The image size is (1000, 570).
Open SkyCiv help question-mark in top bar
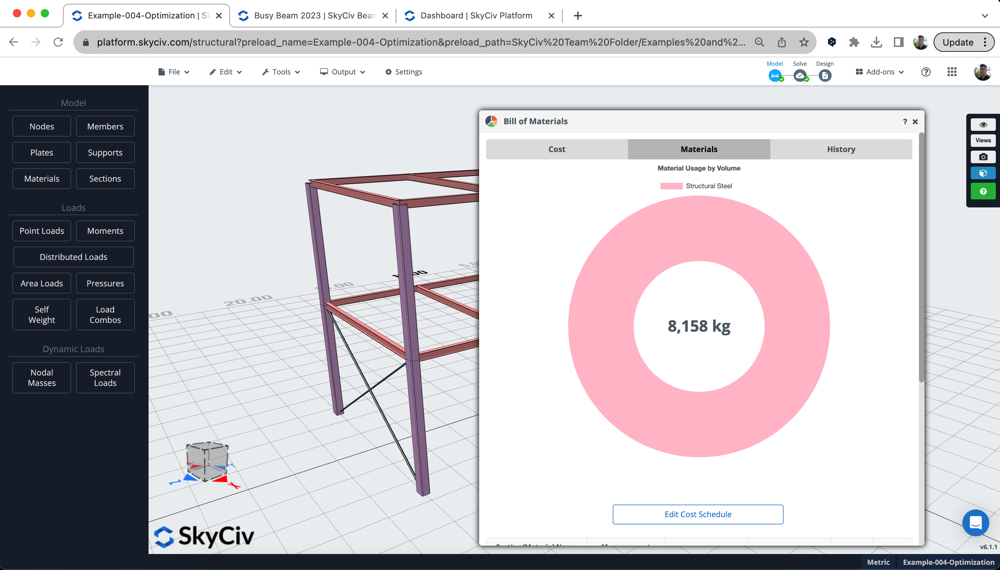[925, 72]
